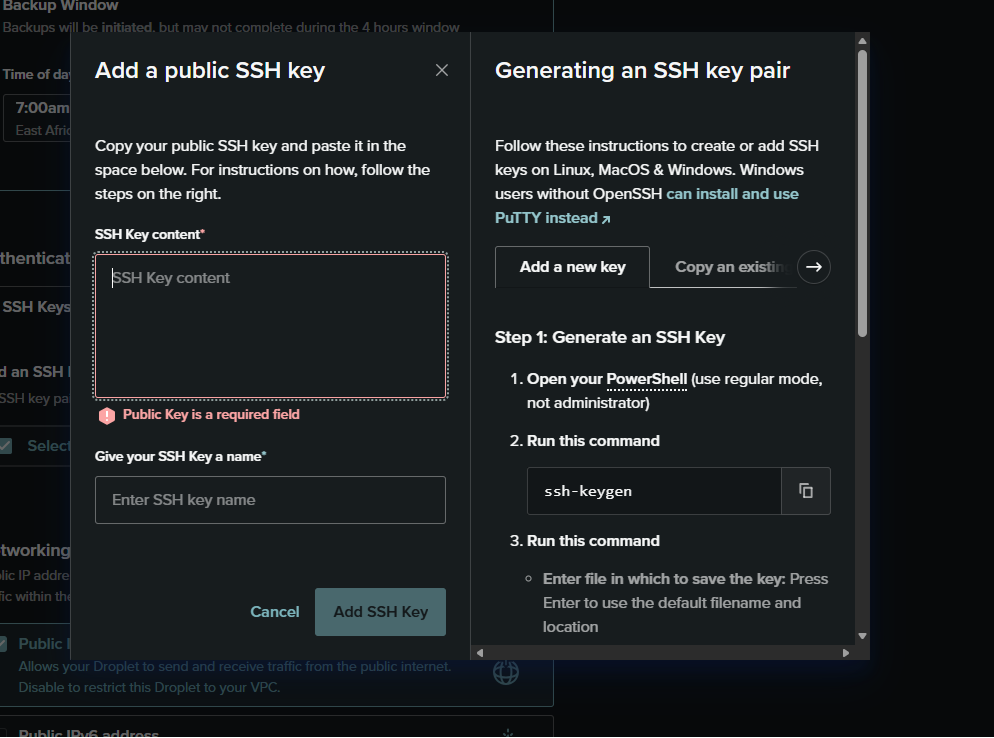Click the instructions vertical scrollbar thumb

click(862, 193)
